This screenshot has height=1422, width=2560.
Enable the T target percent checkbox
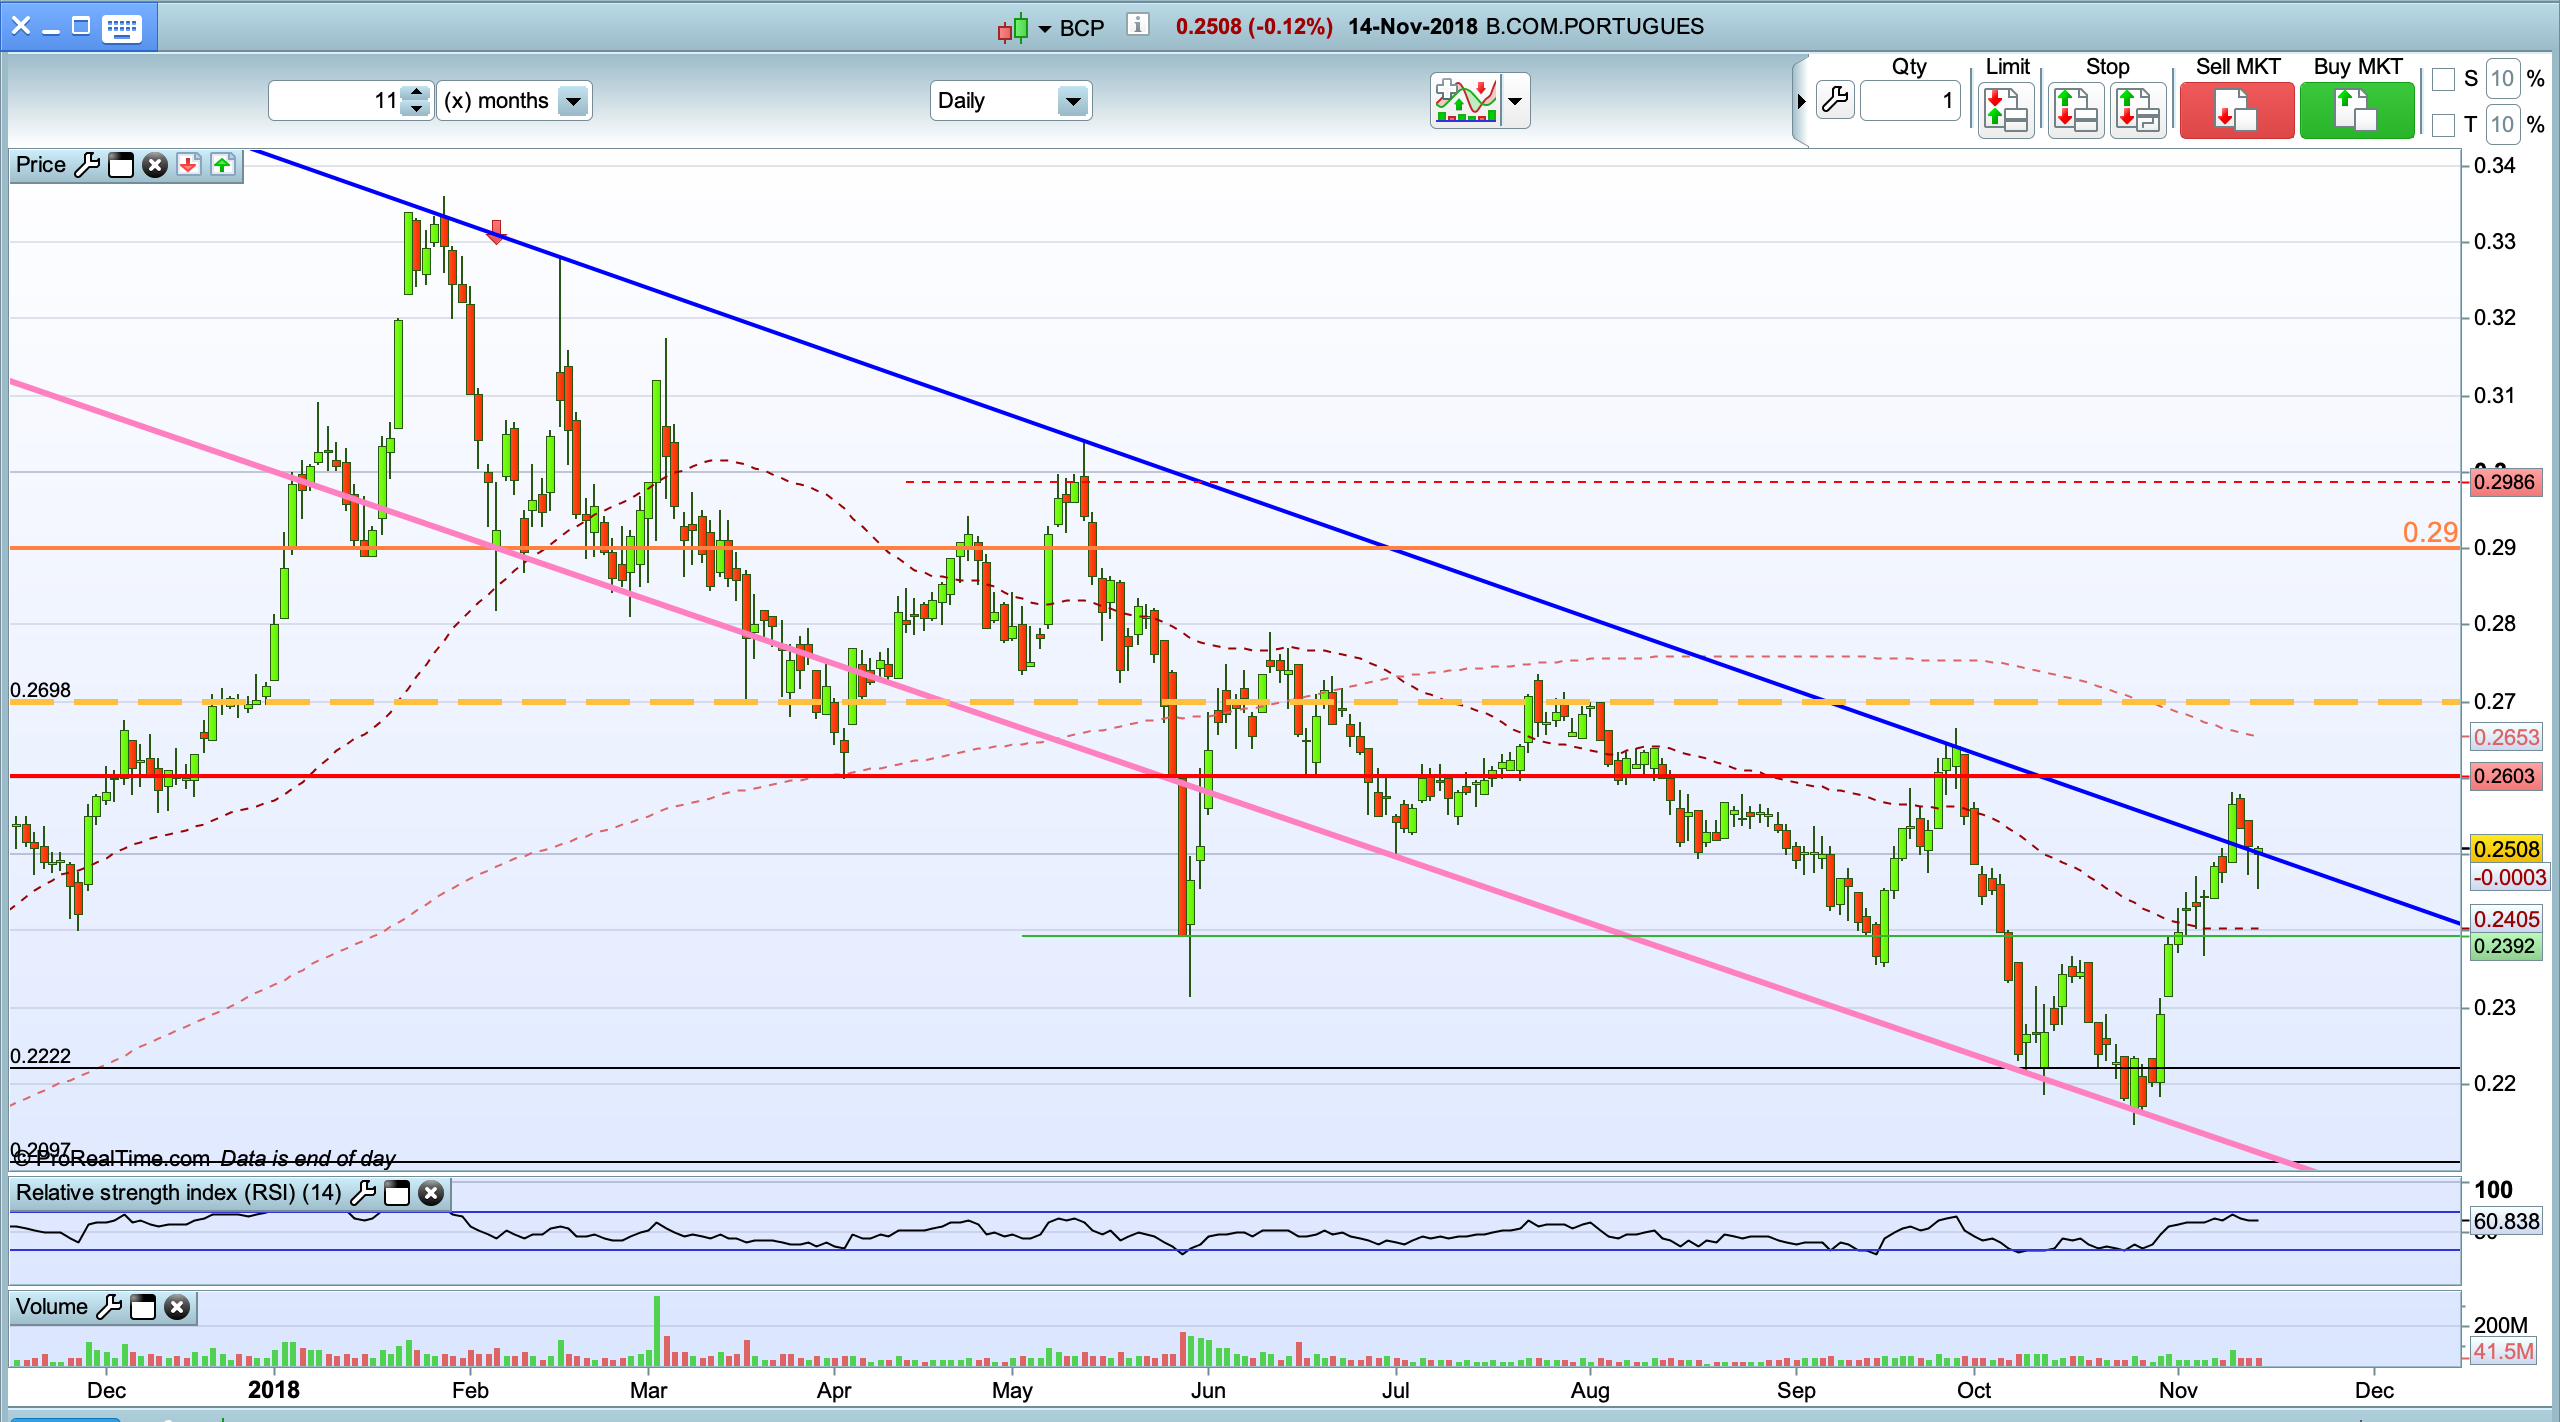(x=2443, y=125)
